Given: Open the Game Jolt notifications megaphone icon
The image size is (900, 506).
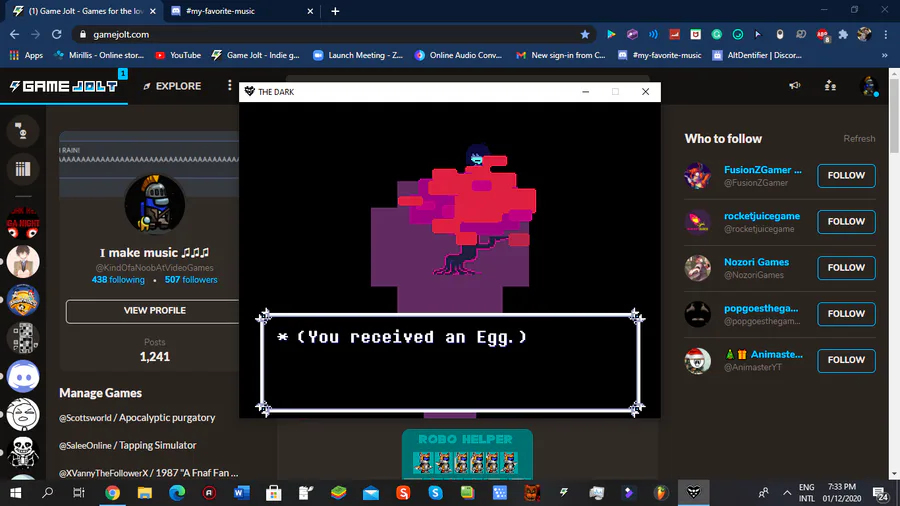Looking at the screenshot, I should [x=794, y=85].
